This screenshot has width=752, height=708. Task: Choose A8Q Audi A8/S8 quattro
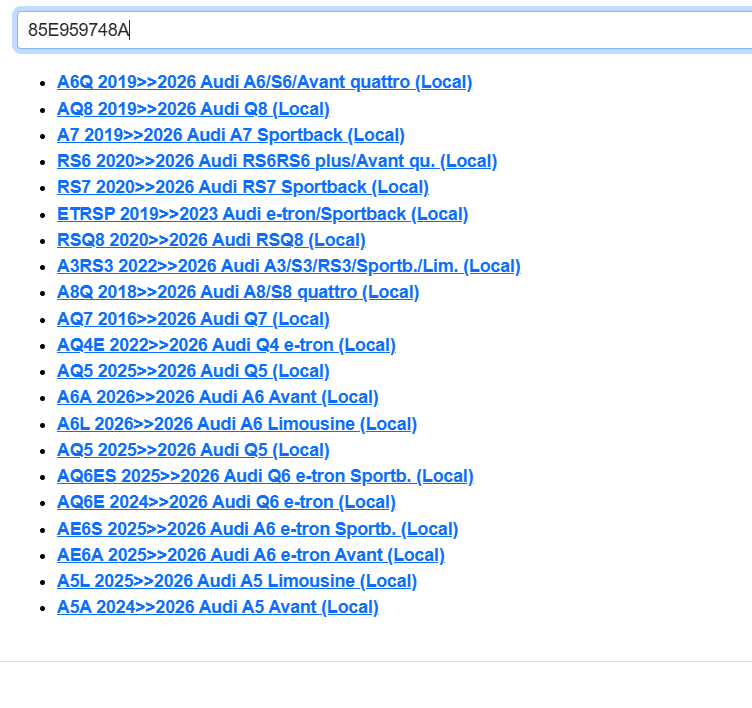click(x=238, y=292)
